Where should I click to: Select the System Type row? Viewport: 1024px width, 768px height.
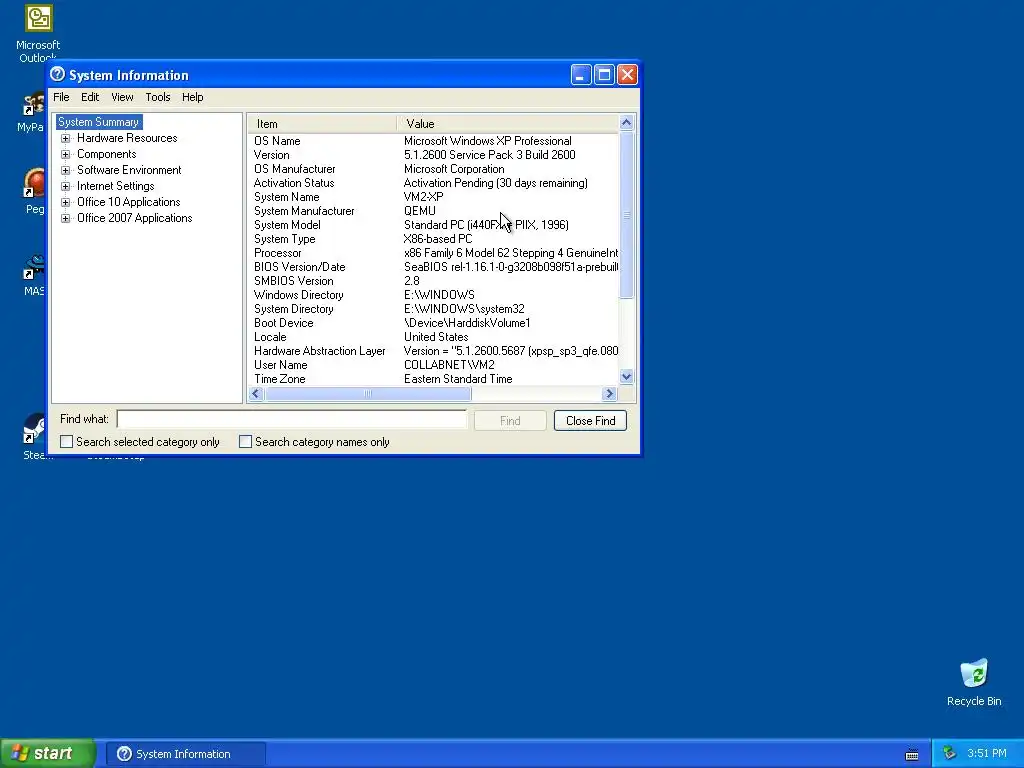pos(433,239)
